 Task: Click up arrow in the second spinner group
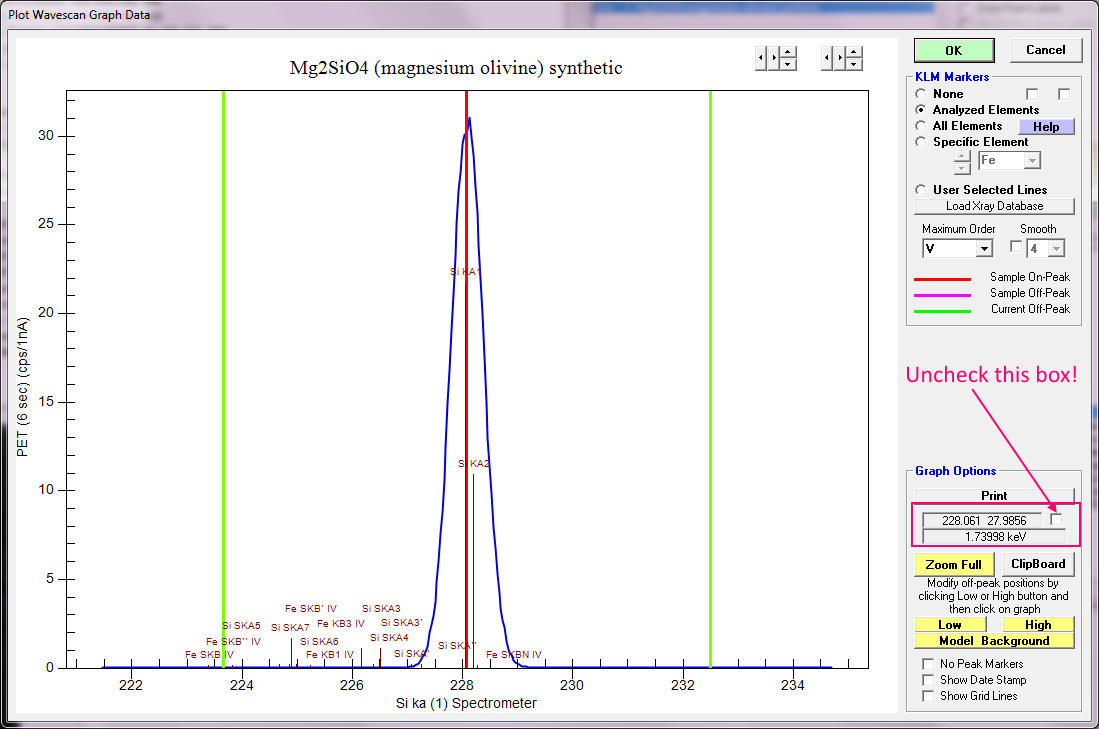tap(854, 52)
